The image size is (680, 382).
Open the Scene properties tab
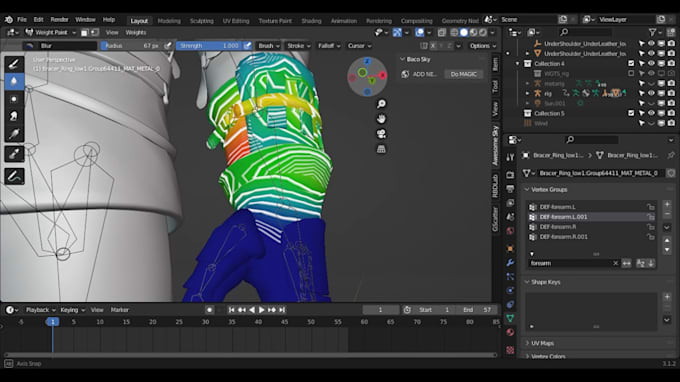[x=510, y=217]
